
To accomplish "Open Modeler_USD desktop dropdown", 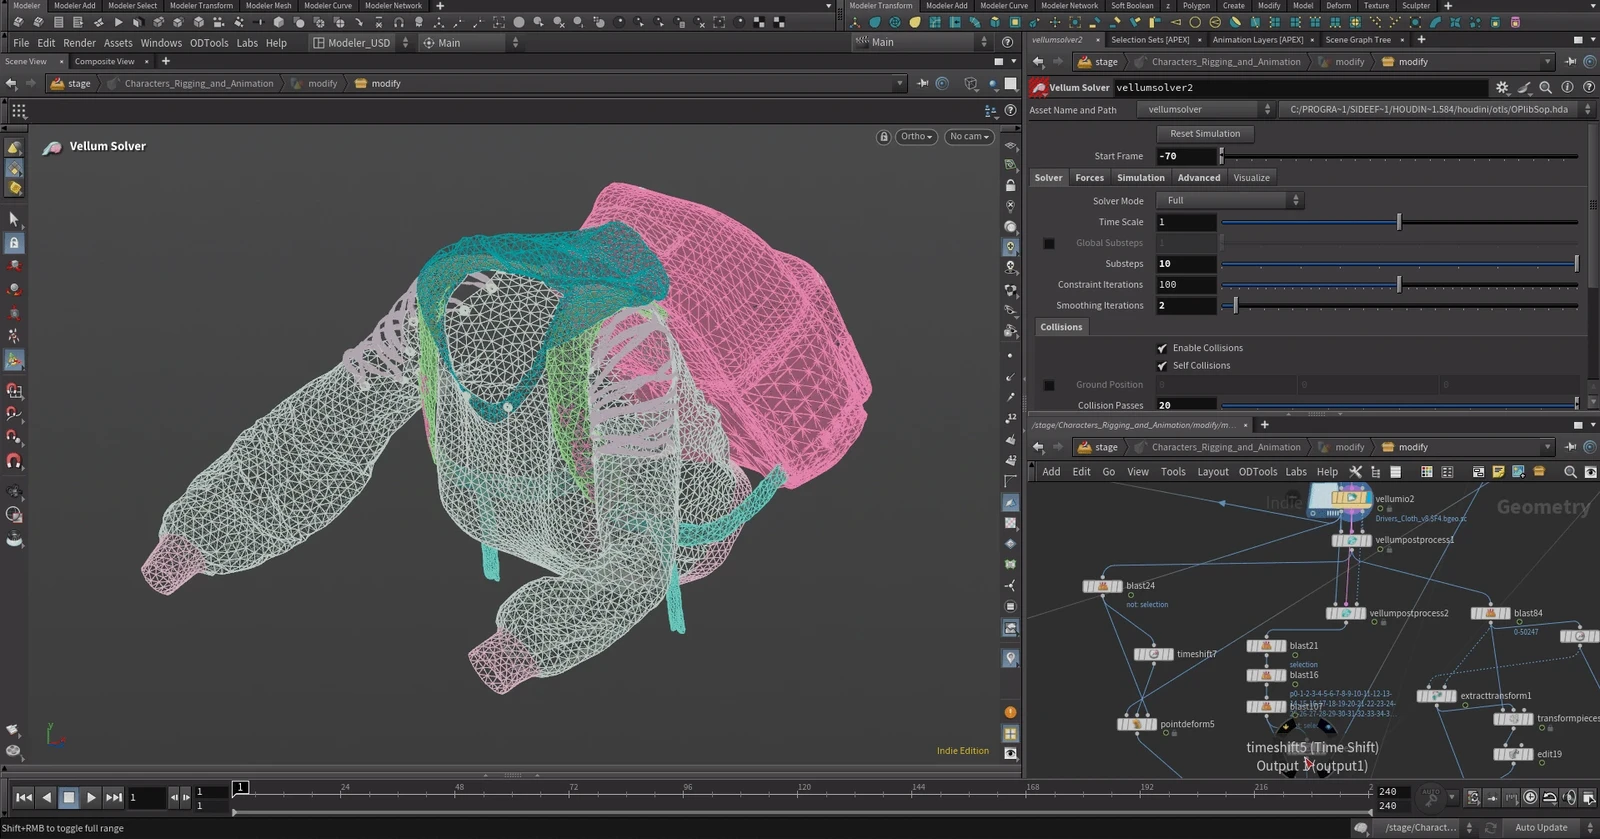I will pyautogui.click(x=360, y=43).
